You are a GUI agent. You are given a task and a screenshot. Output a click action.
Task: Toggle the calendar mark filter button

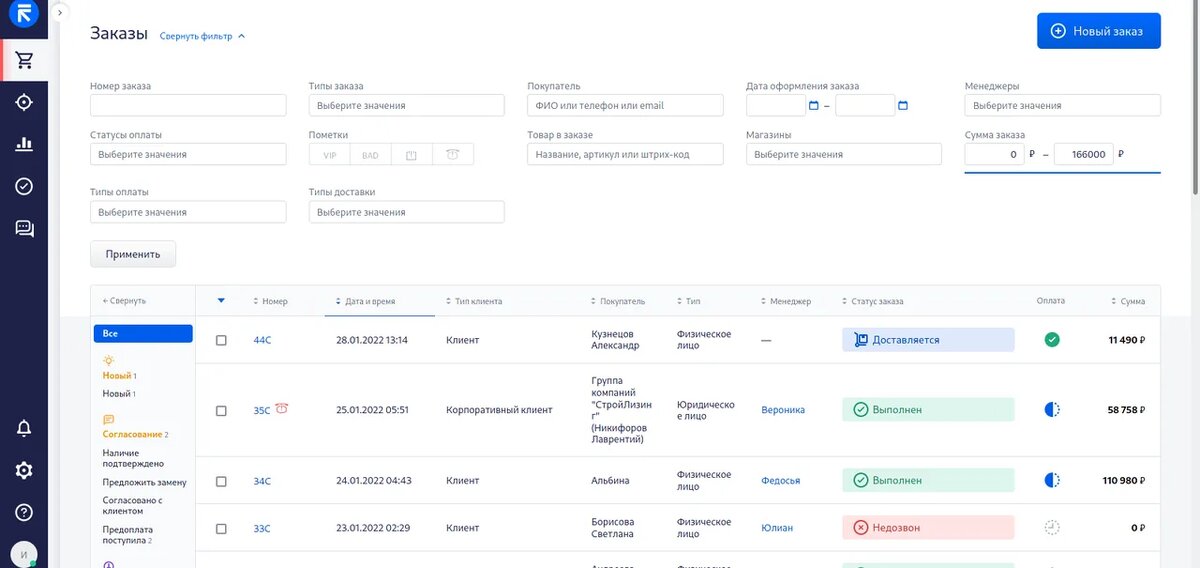[x=411, y=155]
